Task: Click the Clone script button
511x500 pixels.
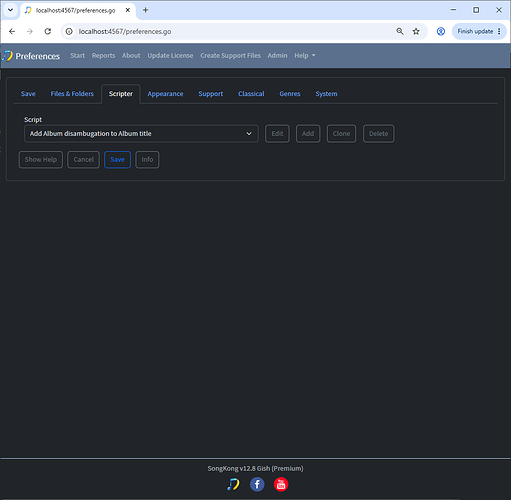Action: coord(341,134)
